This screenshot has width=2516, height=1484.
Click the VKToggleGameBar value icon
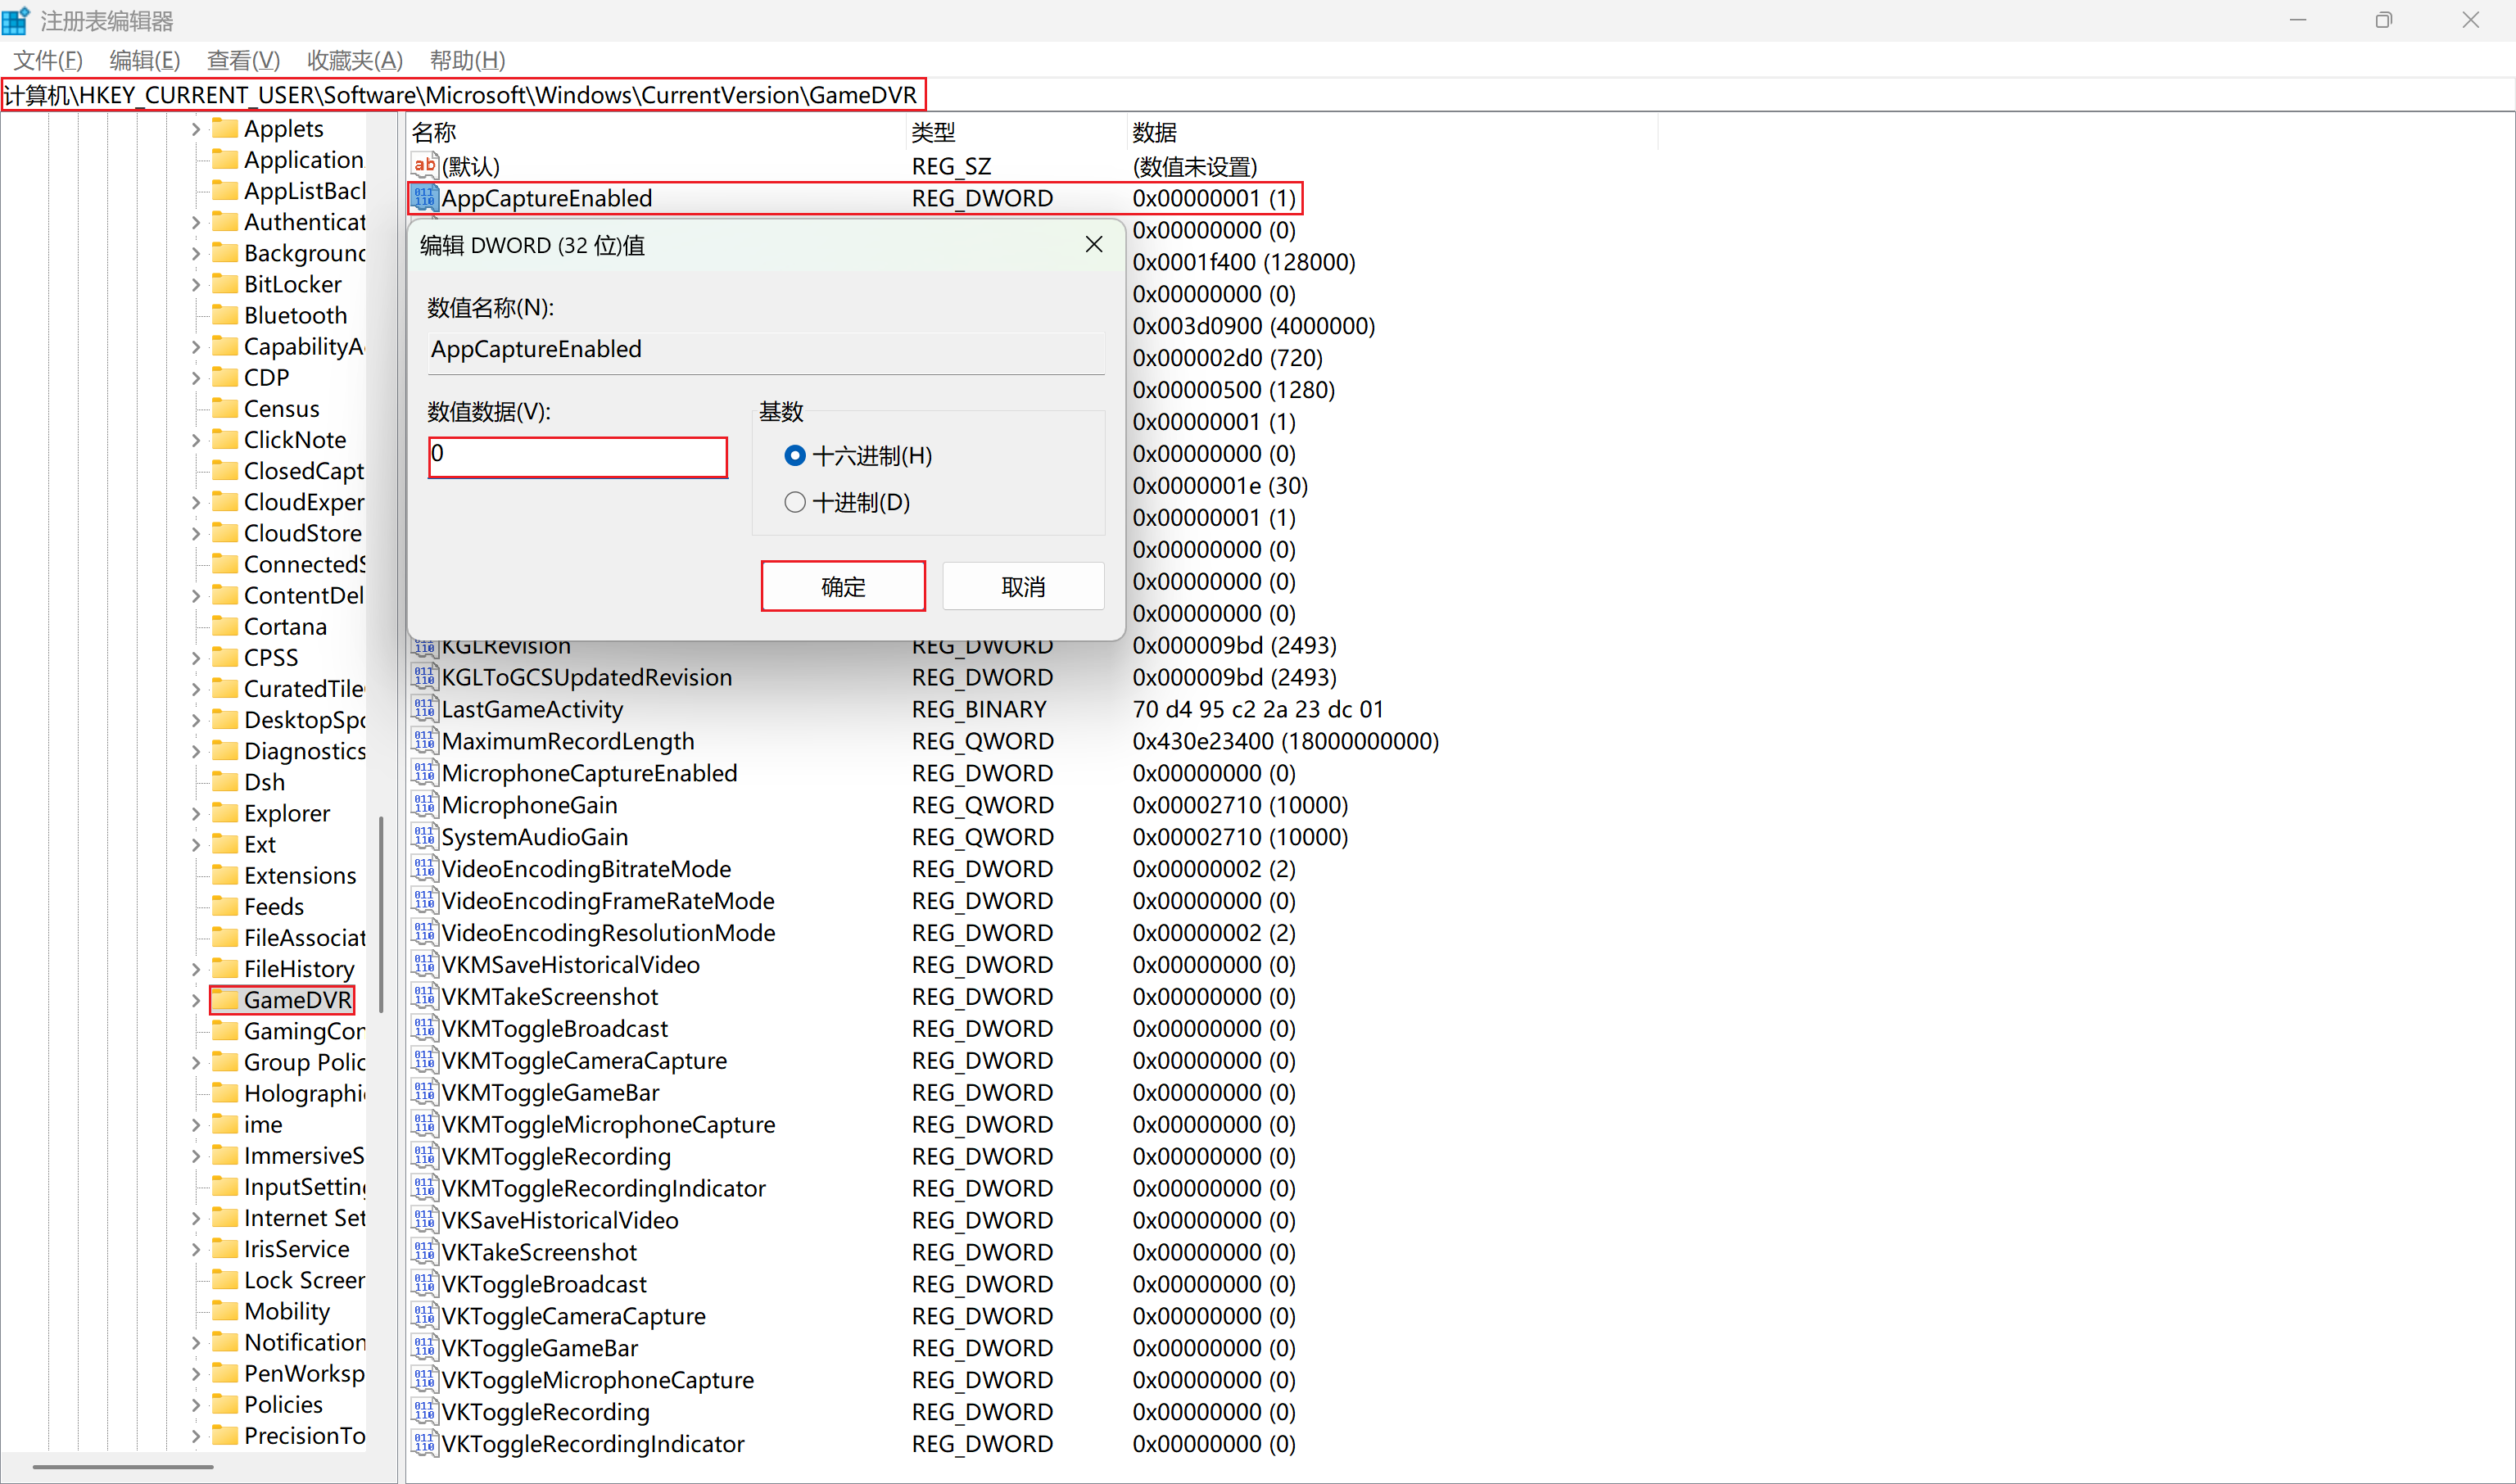click(424, 1348)
